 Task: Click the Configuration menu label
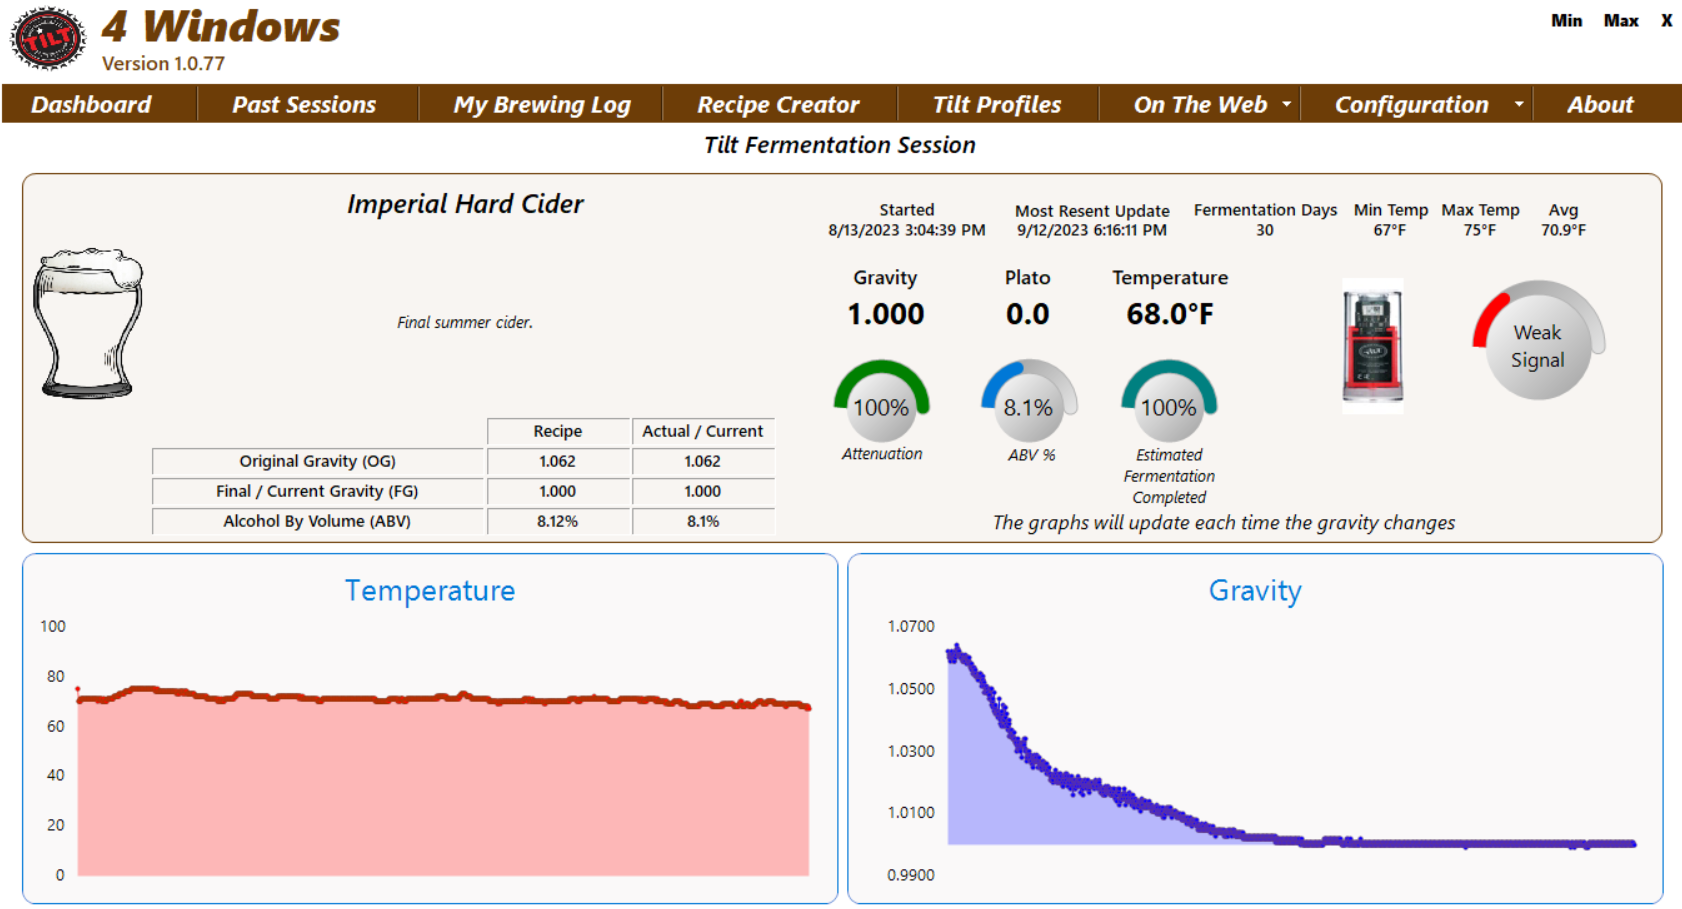click(x=1411, y=104)
